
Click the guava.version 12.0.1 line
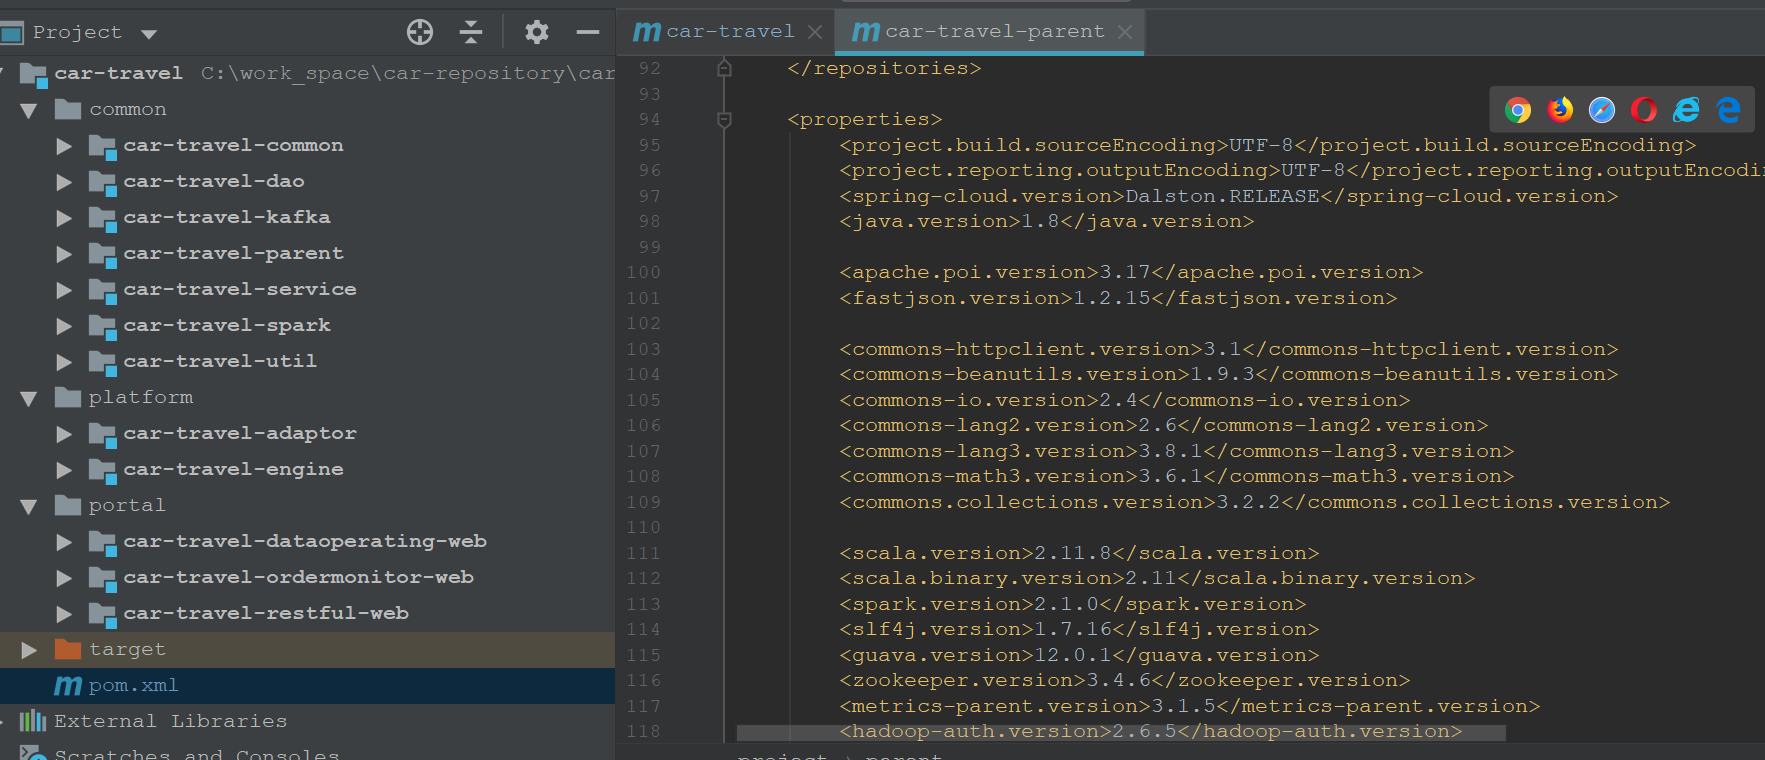point(1079,655)
